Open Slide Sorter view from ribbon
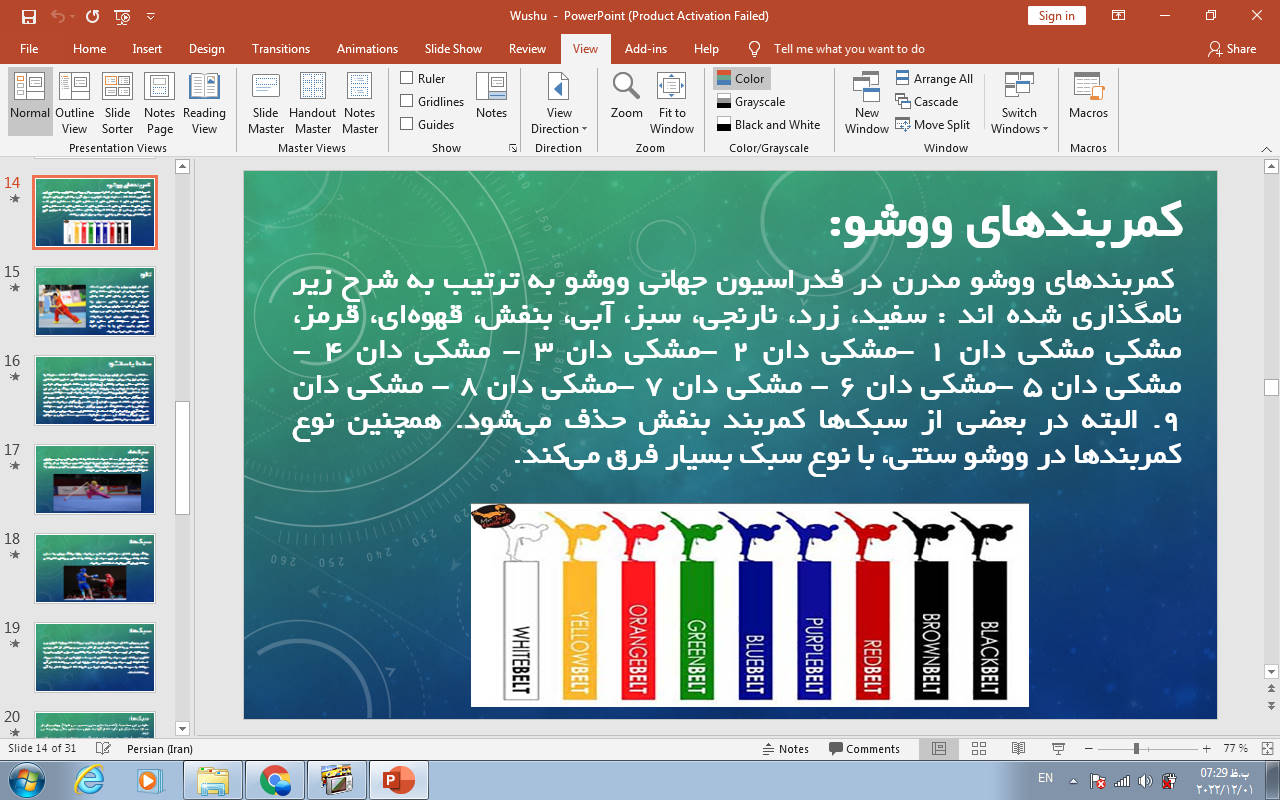 (117, 103)
